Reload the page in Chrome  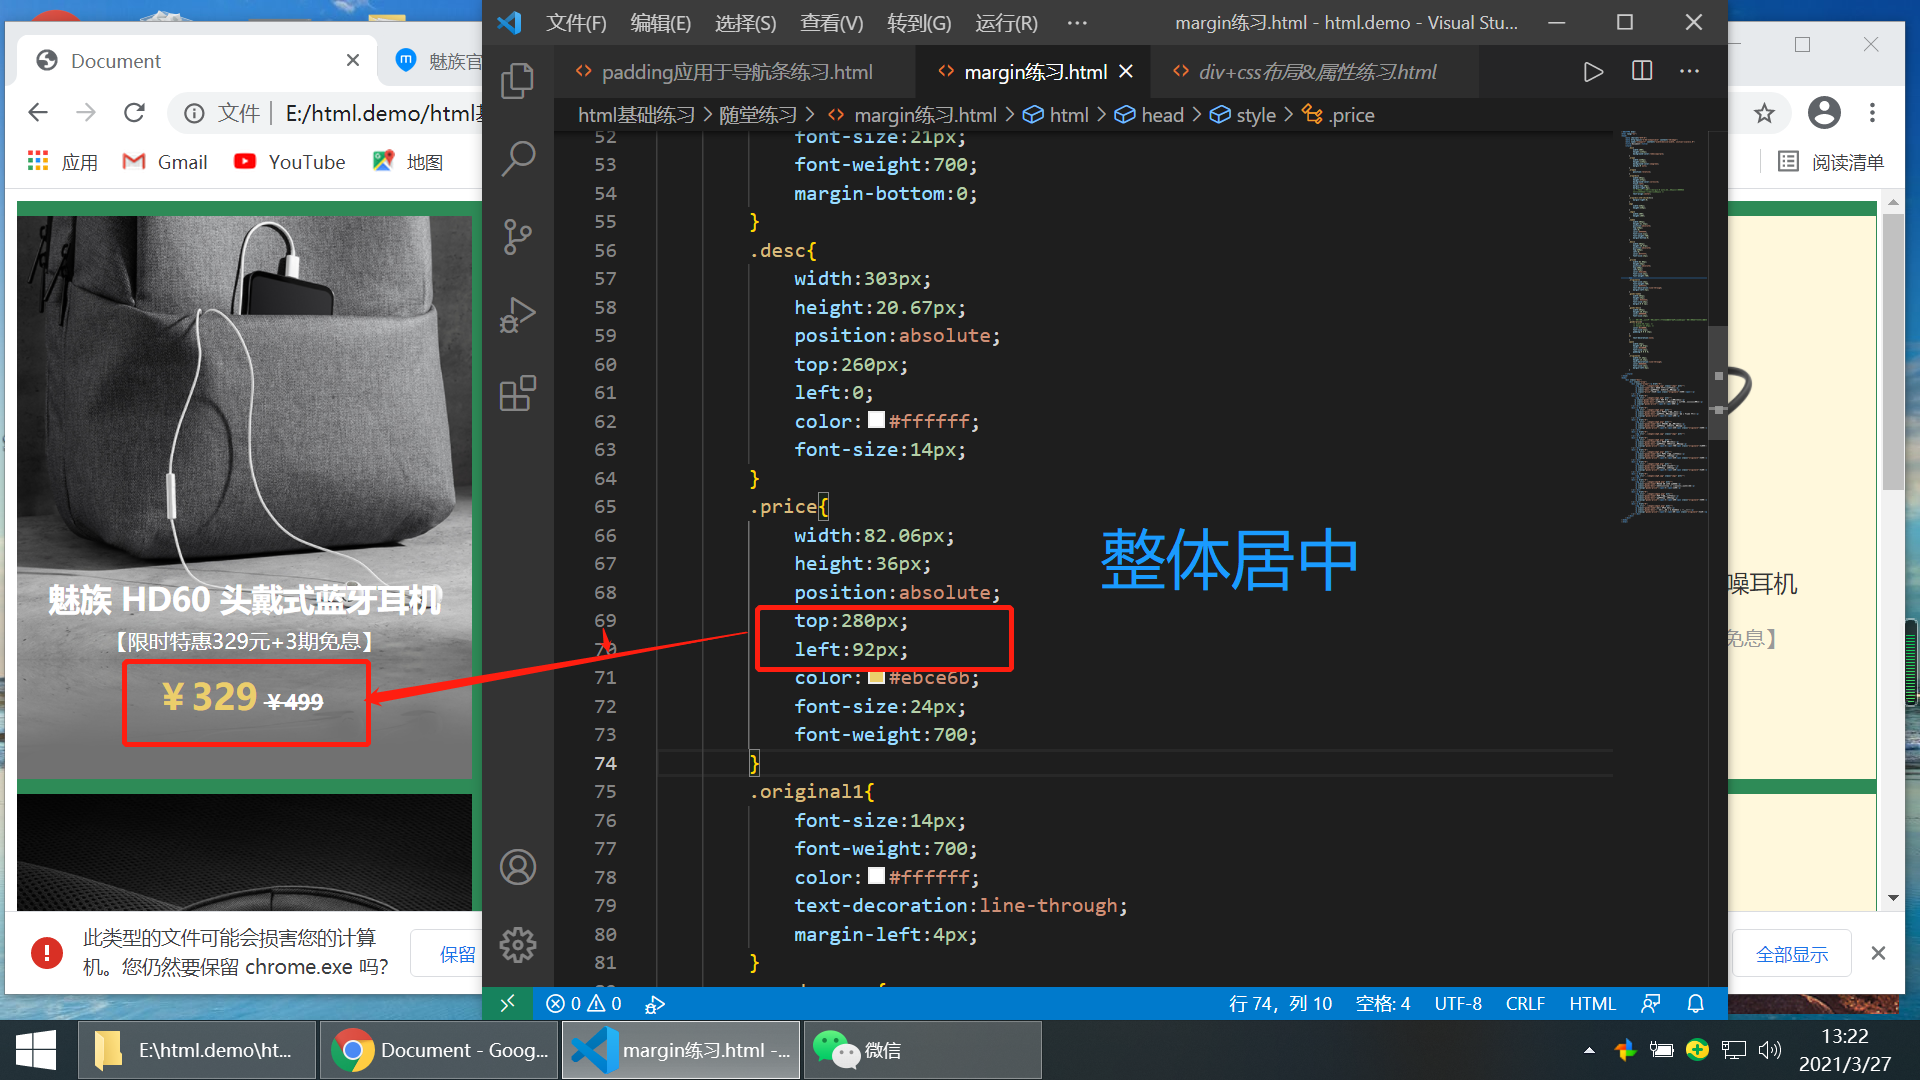134,112
